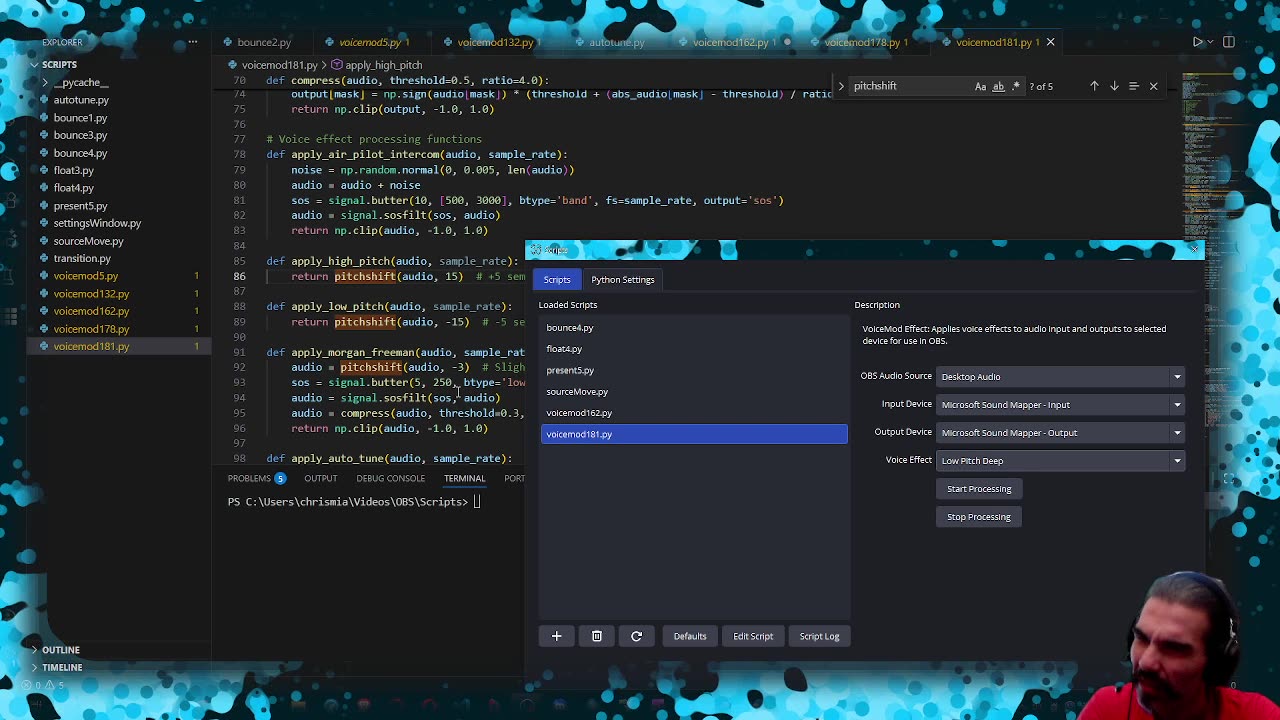Close the find widget
Screen dimensions: 1280x720
tap(1153, 86)
